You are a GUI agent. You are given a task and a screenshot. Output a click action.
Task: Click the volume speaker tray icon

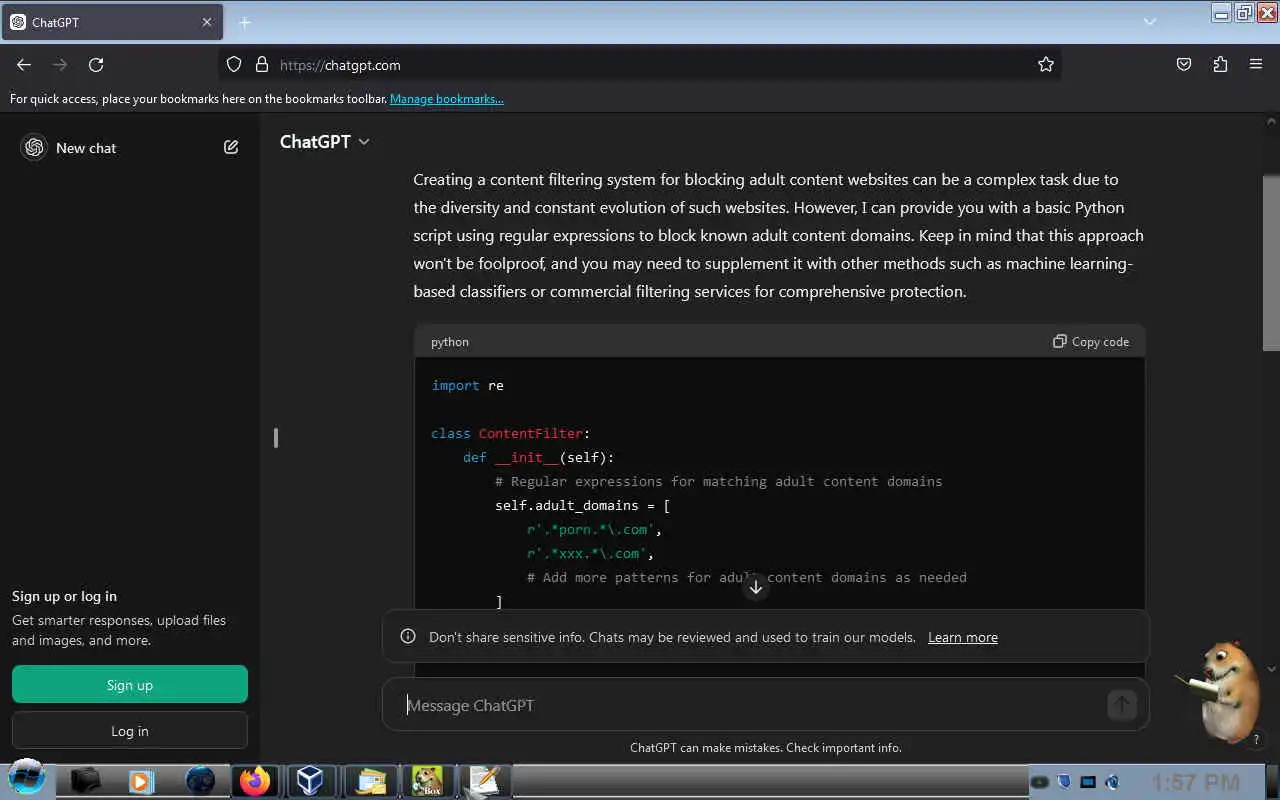[1112, 782]
